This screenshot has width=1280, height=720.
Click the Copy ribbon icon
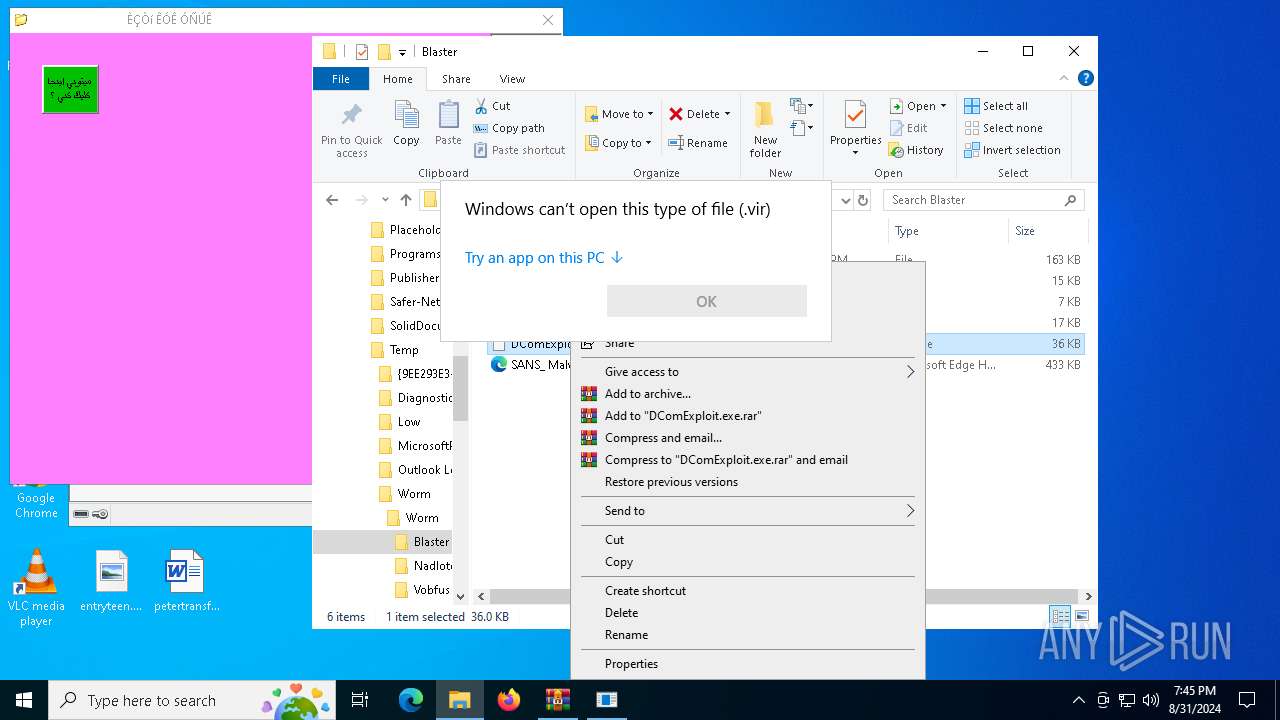point(406,114)
